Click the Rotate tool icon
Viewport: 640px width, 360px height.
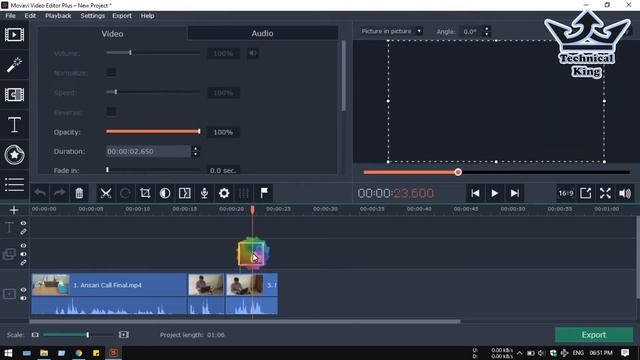[x=125, y=193]
